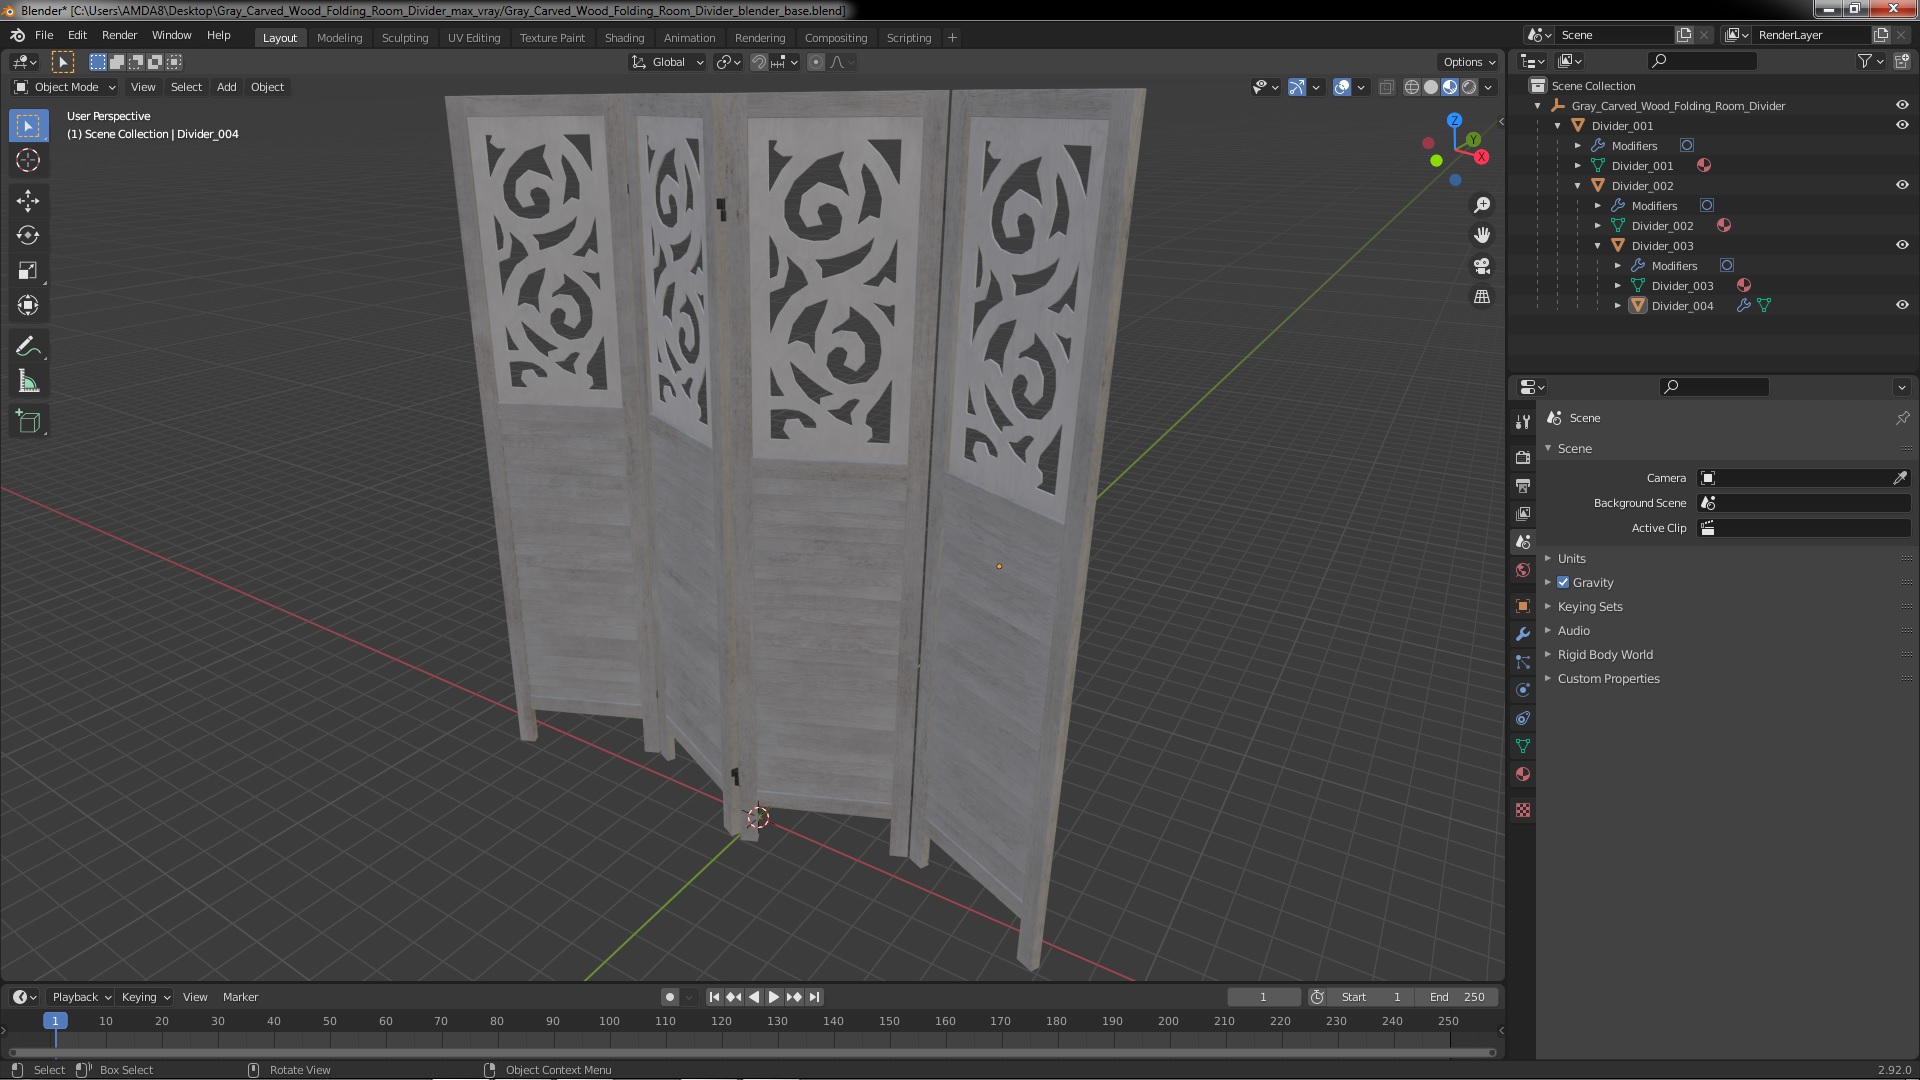Screen dimensions: 1920x1080
Task: Expand the Units section in Scene properties
Action: (1571, 558)
